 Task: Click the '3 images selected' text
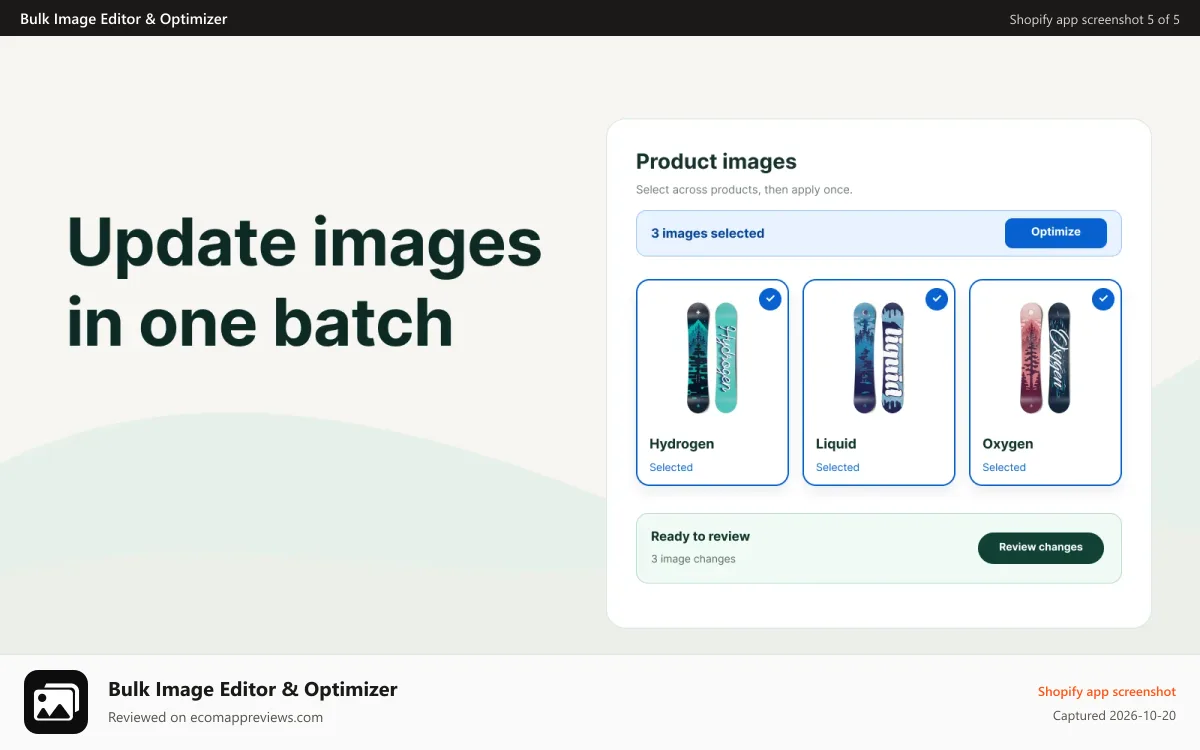(x=708, y=233)
